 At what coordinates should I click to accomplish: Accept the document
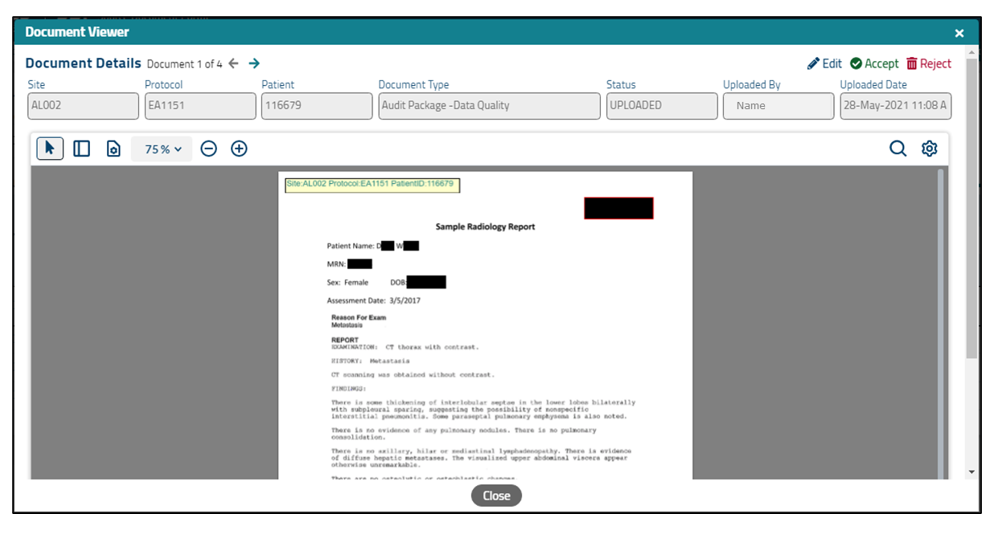(874, 63)
